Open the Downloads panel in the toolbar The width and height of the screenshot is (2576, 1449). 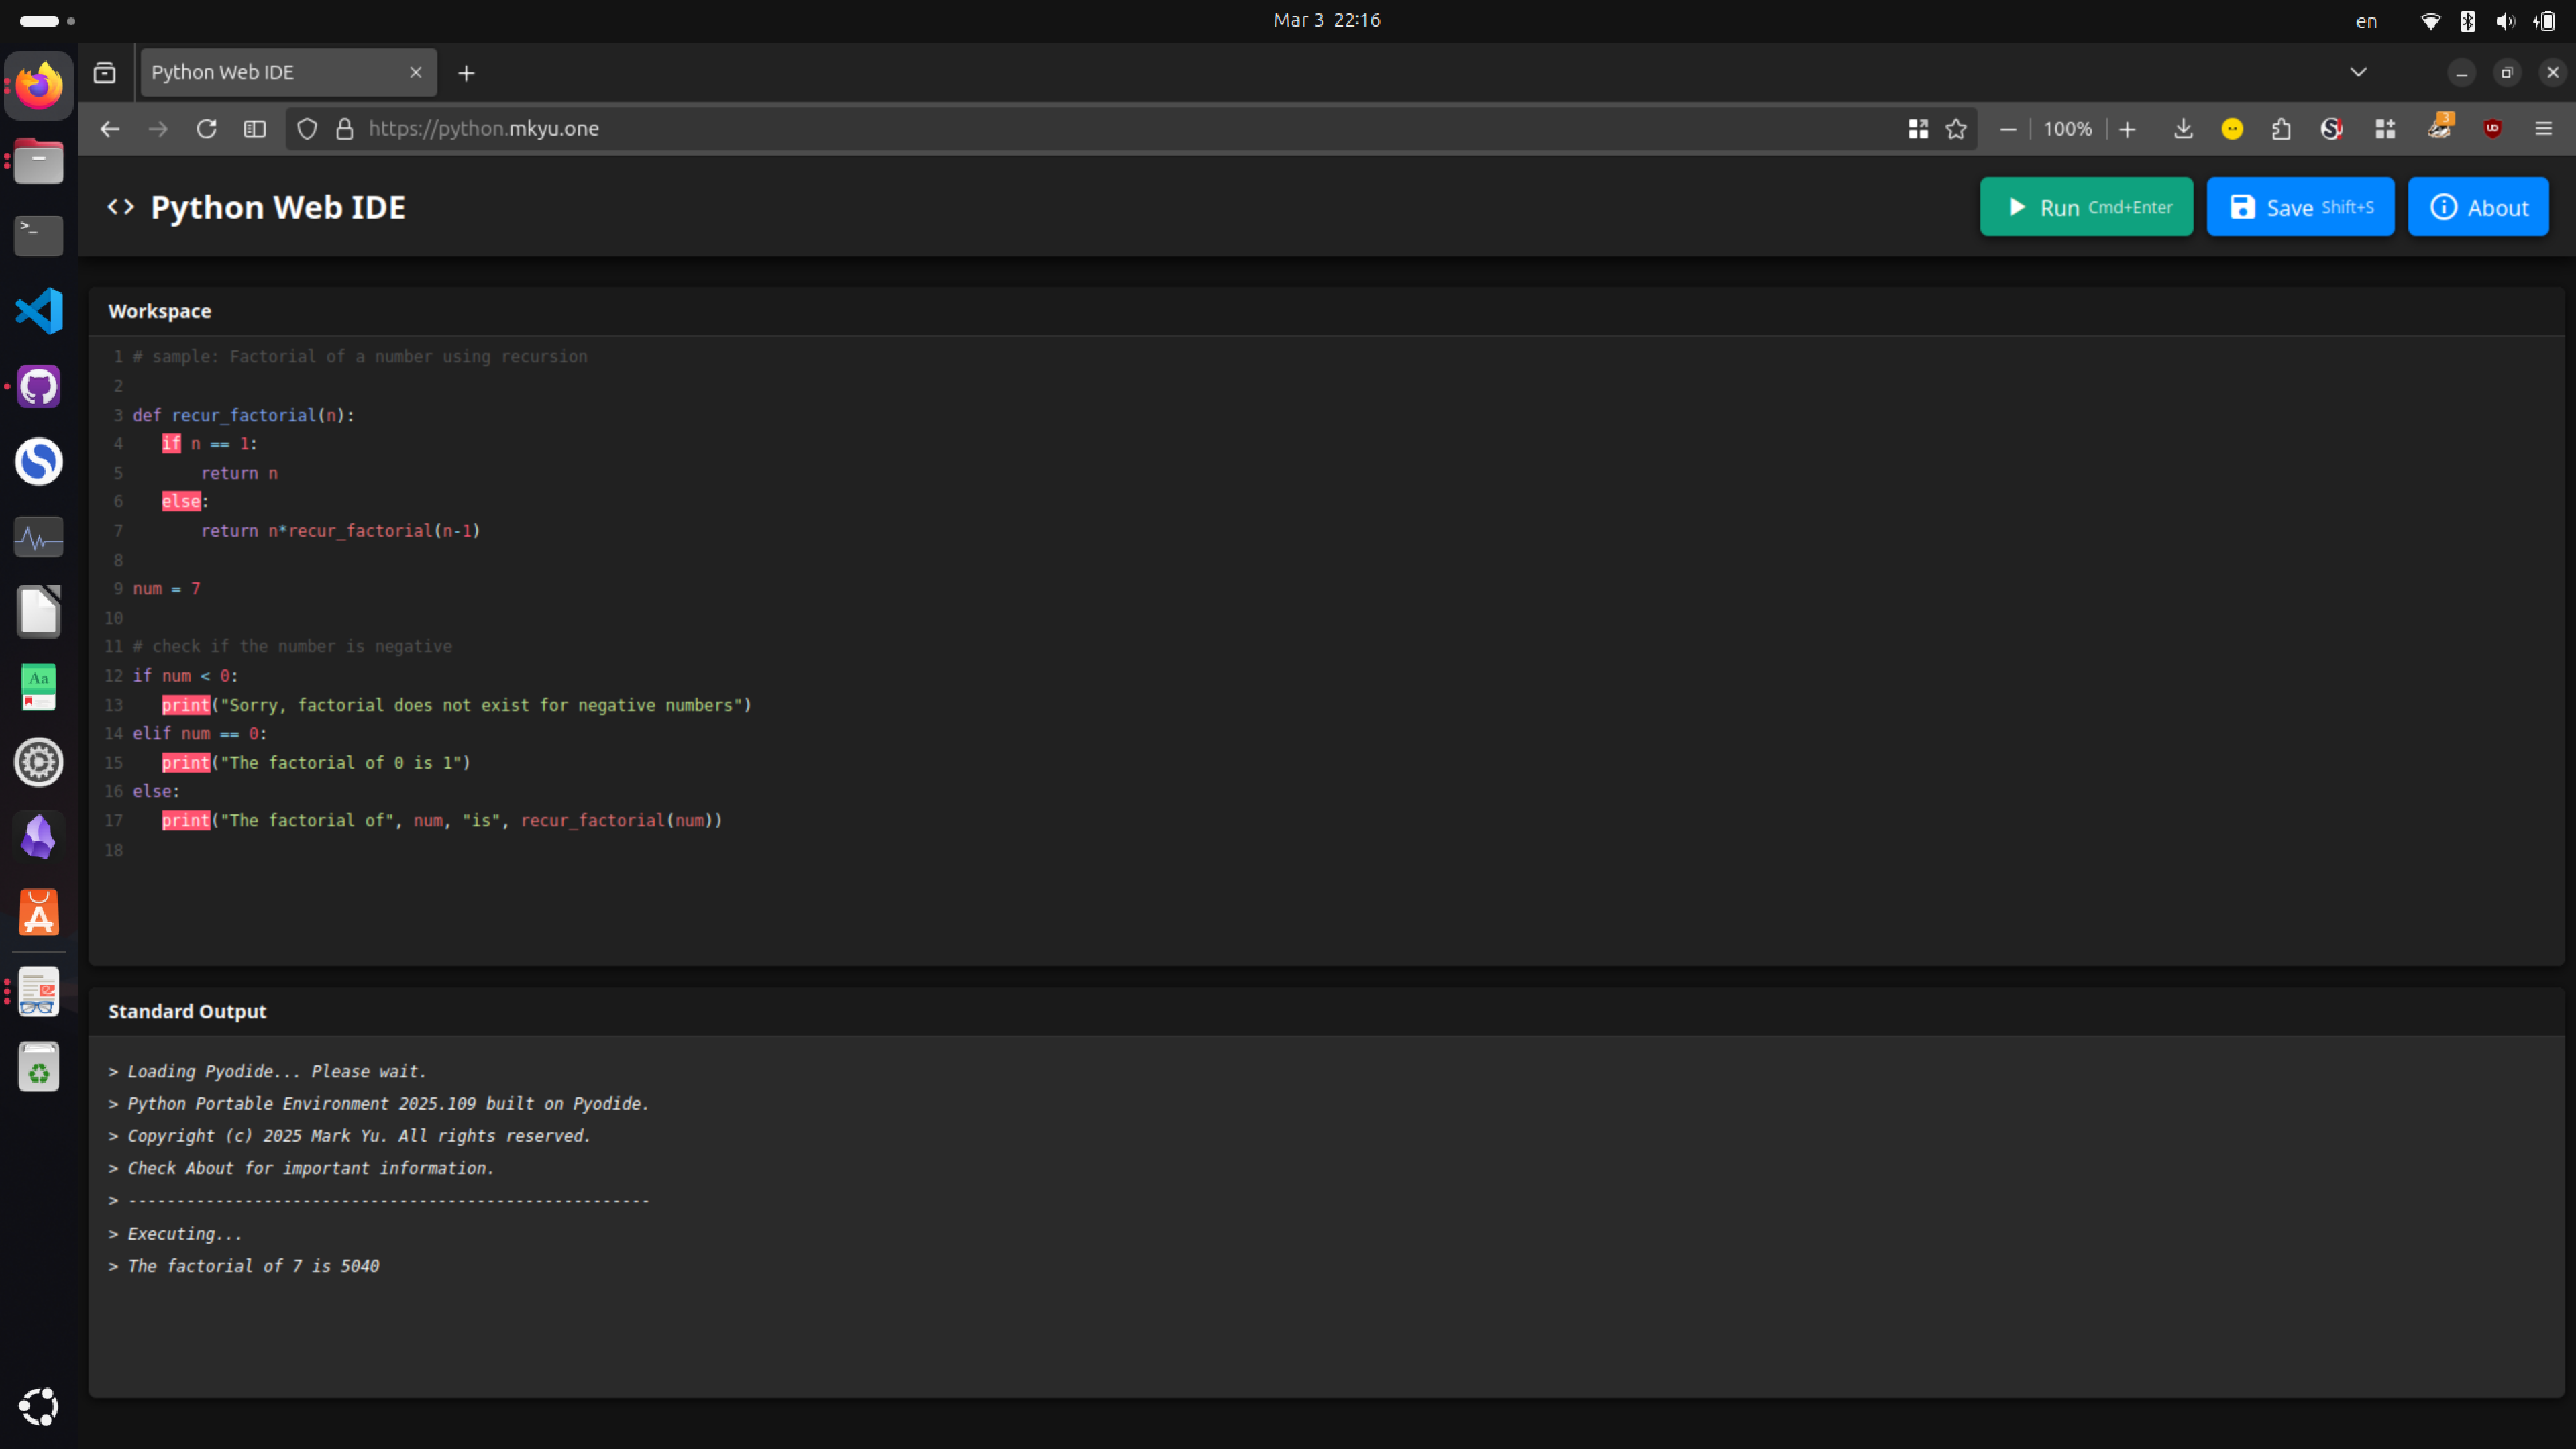click(2183, 128)
